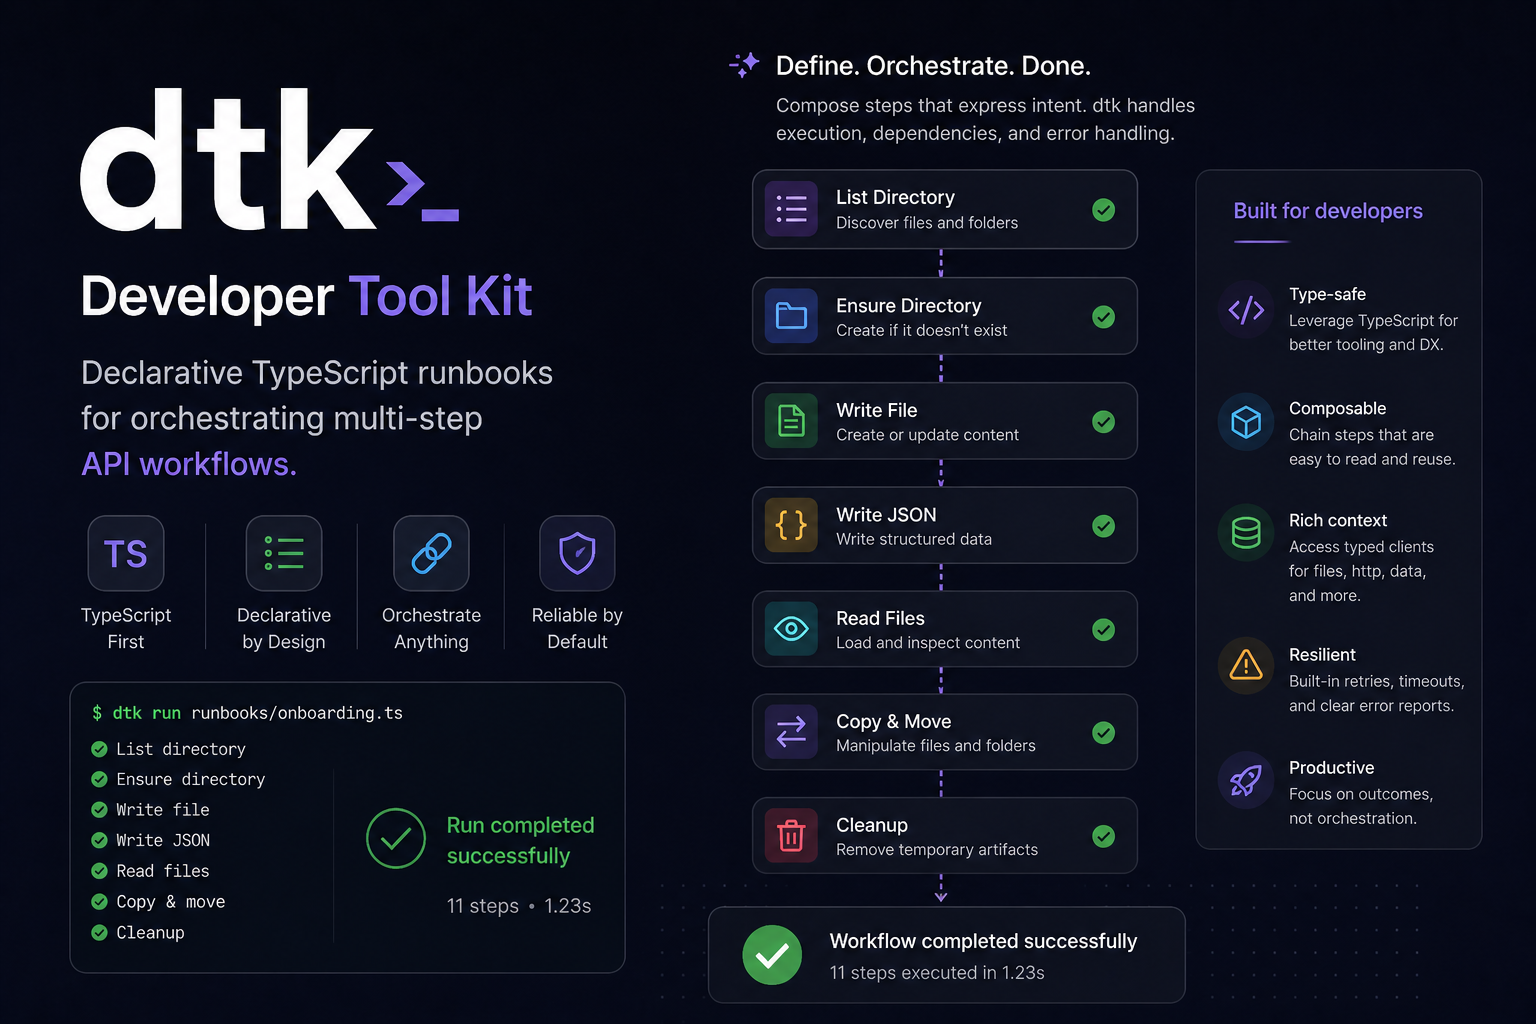Click the green check on Read Files card
Viewport: 1536px width, 1024px height.
click(1104, 630)
